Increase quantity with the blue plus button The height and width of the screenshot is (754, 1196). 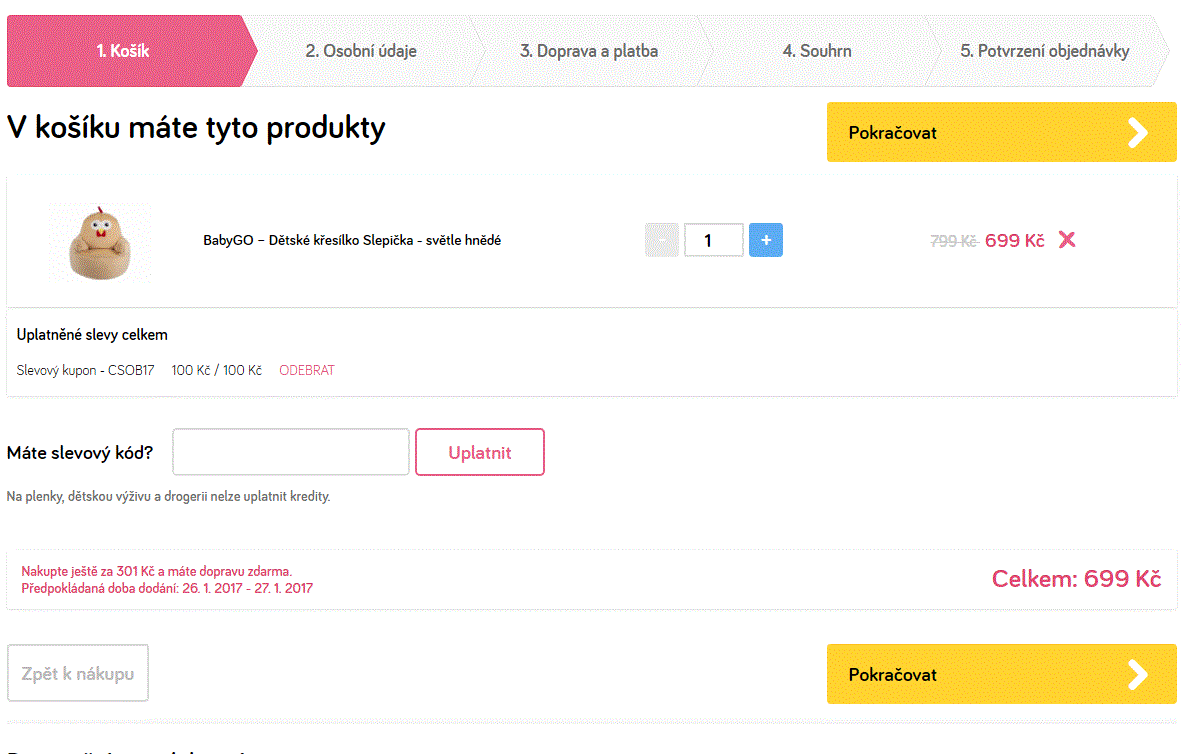766,240
